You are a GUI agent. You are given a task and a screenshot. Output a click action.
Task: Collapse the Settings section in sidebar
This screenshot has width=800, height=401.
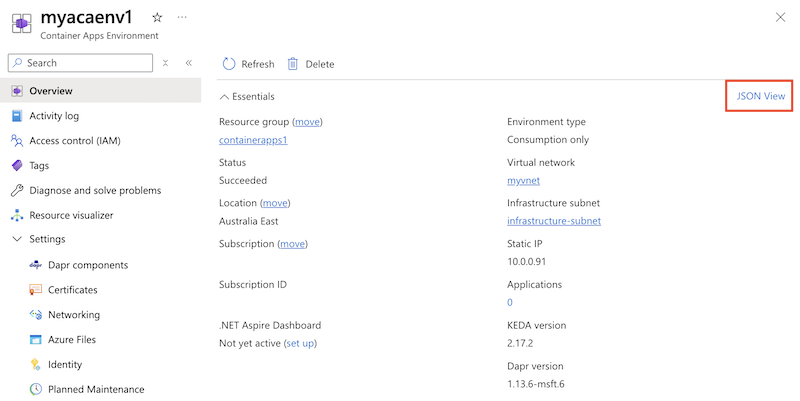tap(17, 240)
